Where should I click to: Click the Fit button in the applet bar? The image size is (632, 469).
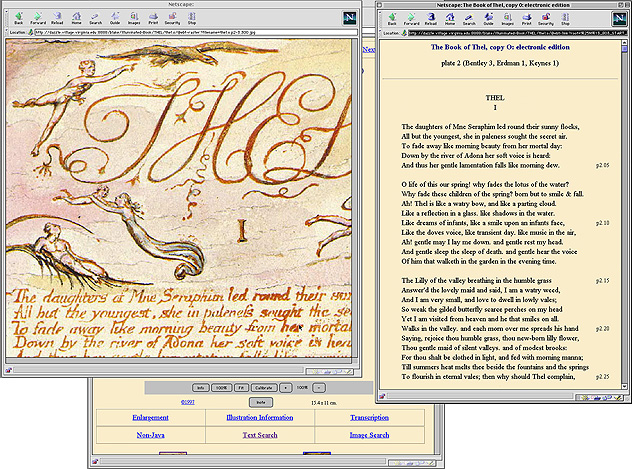pos(241,388)
